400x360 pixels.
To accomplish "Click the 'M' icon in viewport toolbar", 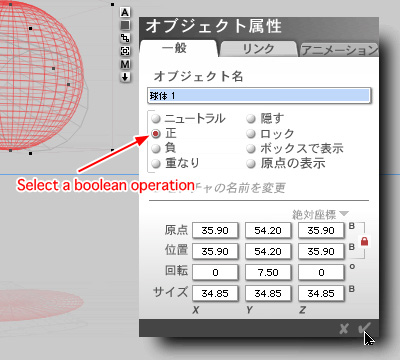I will coord(125,64).
